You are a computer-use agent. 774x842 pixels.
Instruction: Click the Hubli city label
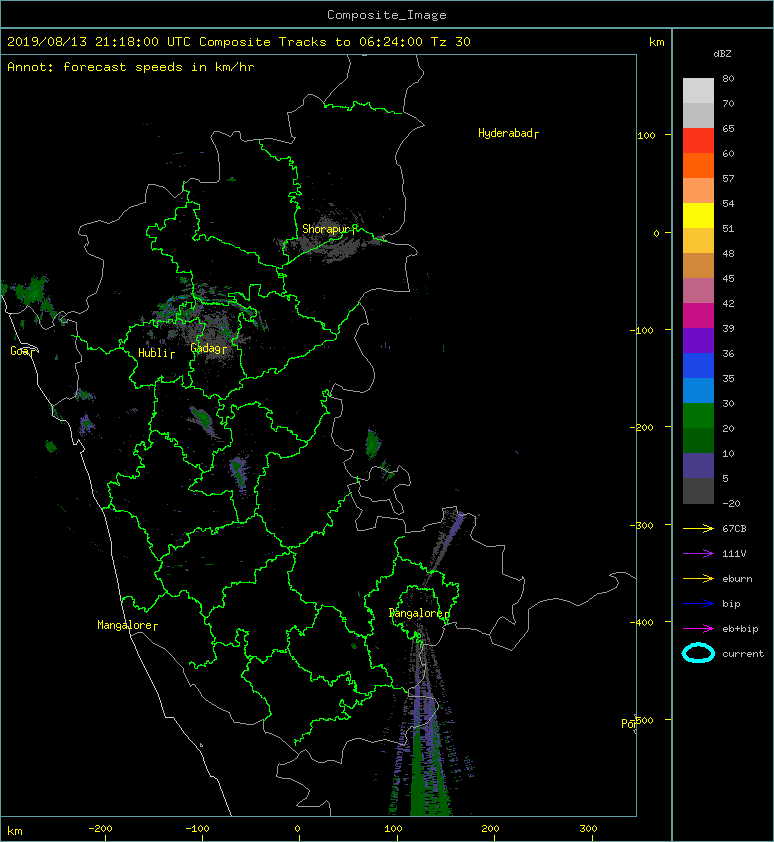tap(154, 353)
